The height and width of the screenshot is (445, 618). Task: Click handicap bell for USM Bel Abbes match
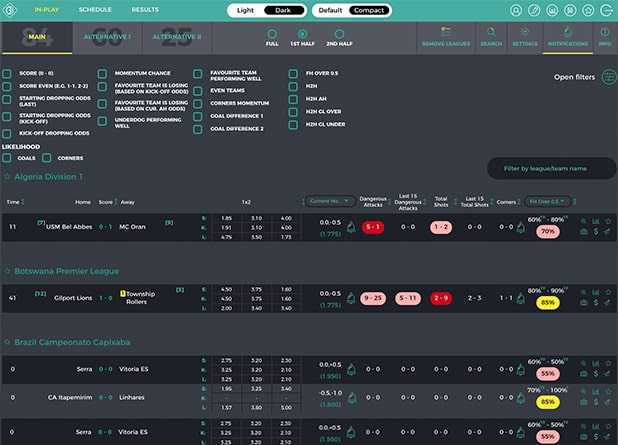[351, 227]
